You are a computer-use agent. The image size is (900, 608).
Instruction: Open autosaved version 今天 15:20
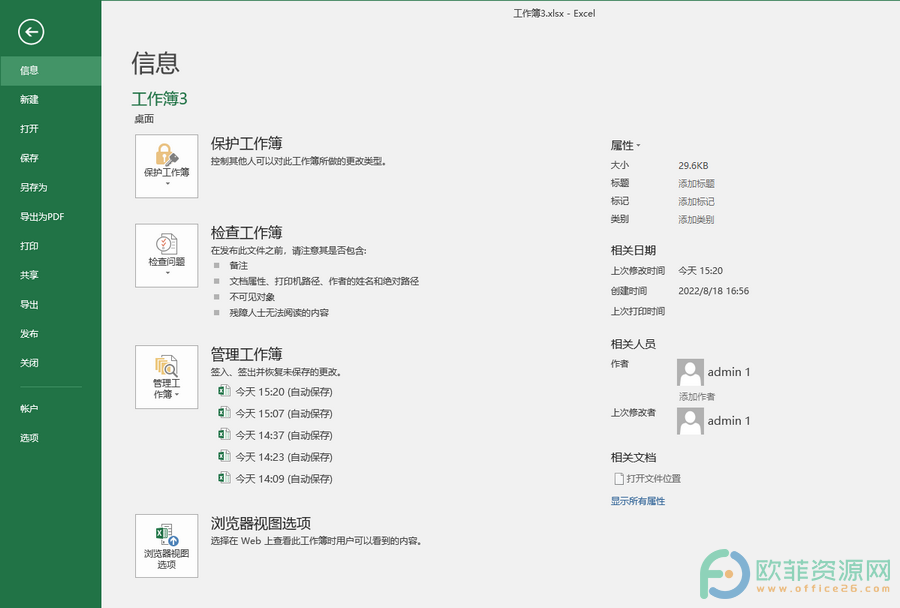tap(275, 392)
